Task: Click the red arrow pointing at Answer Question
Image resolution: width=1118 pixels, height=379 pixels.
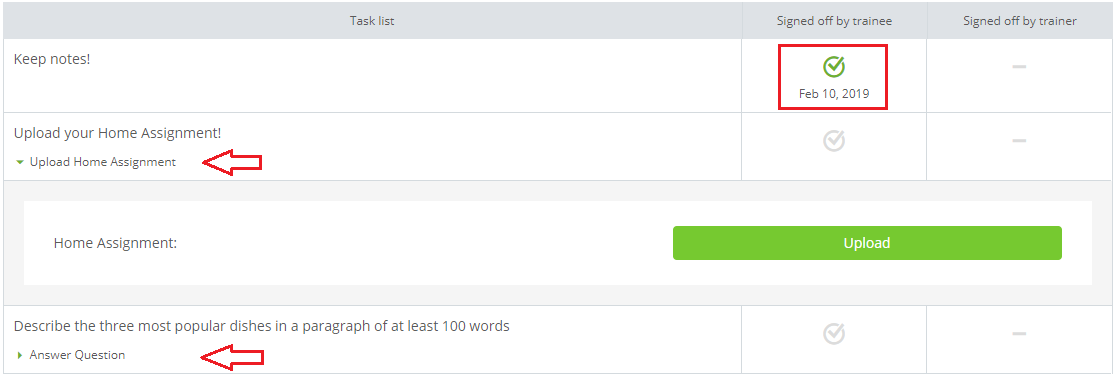Action: pos(232,356)
